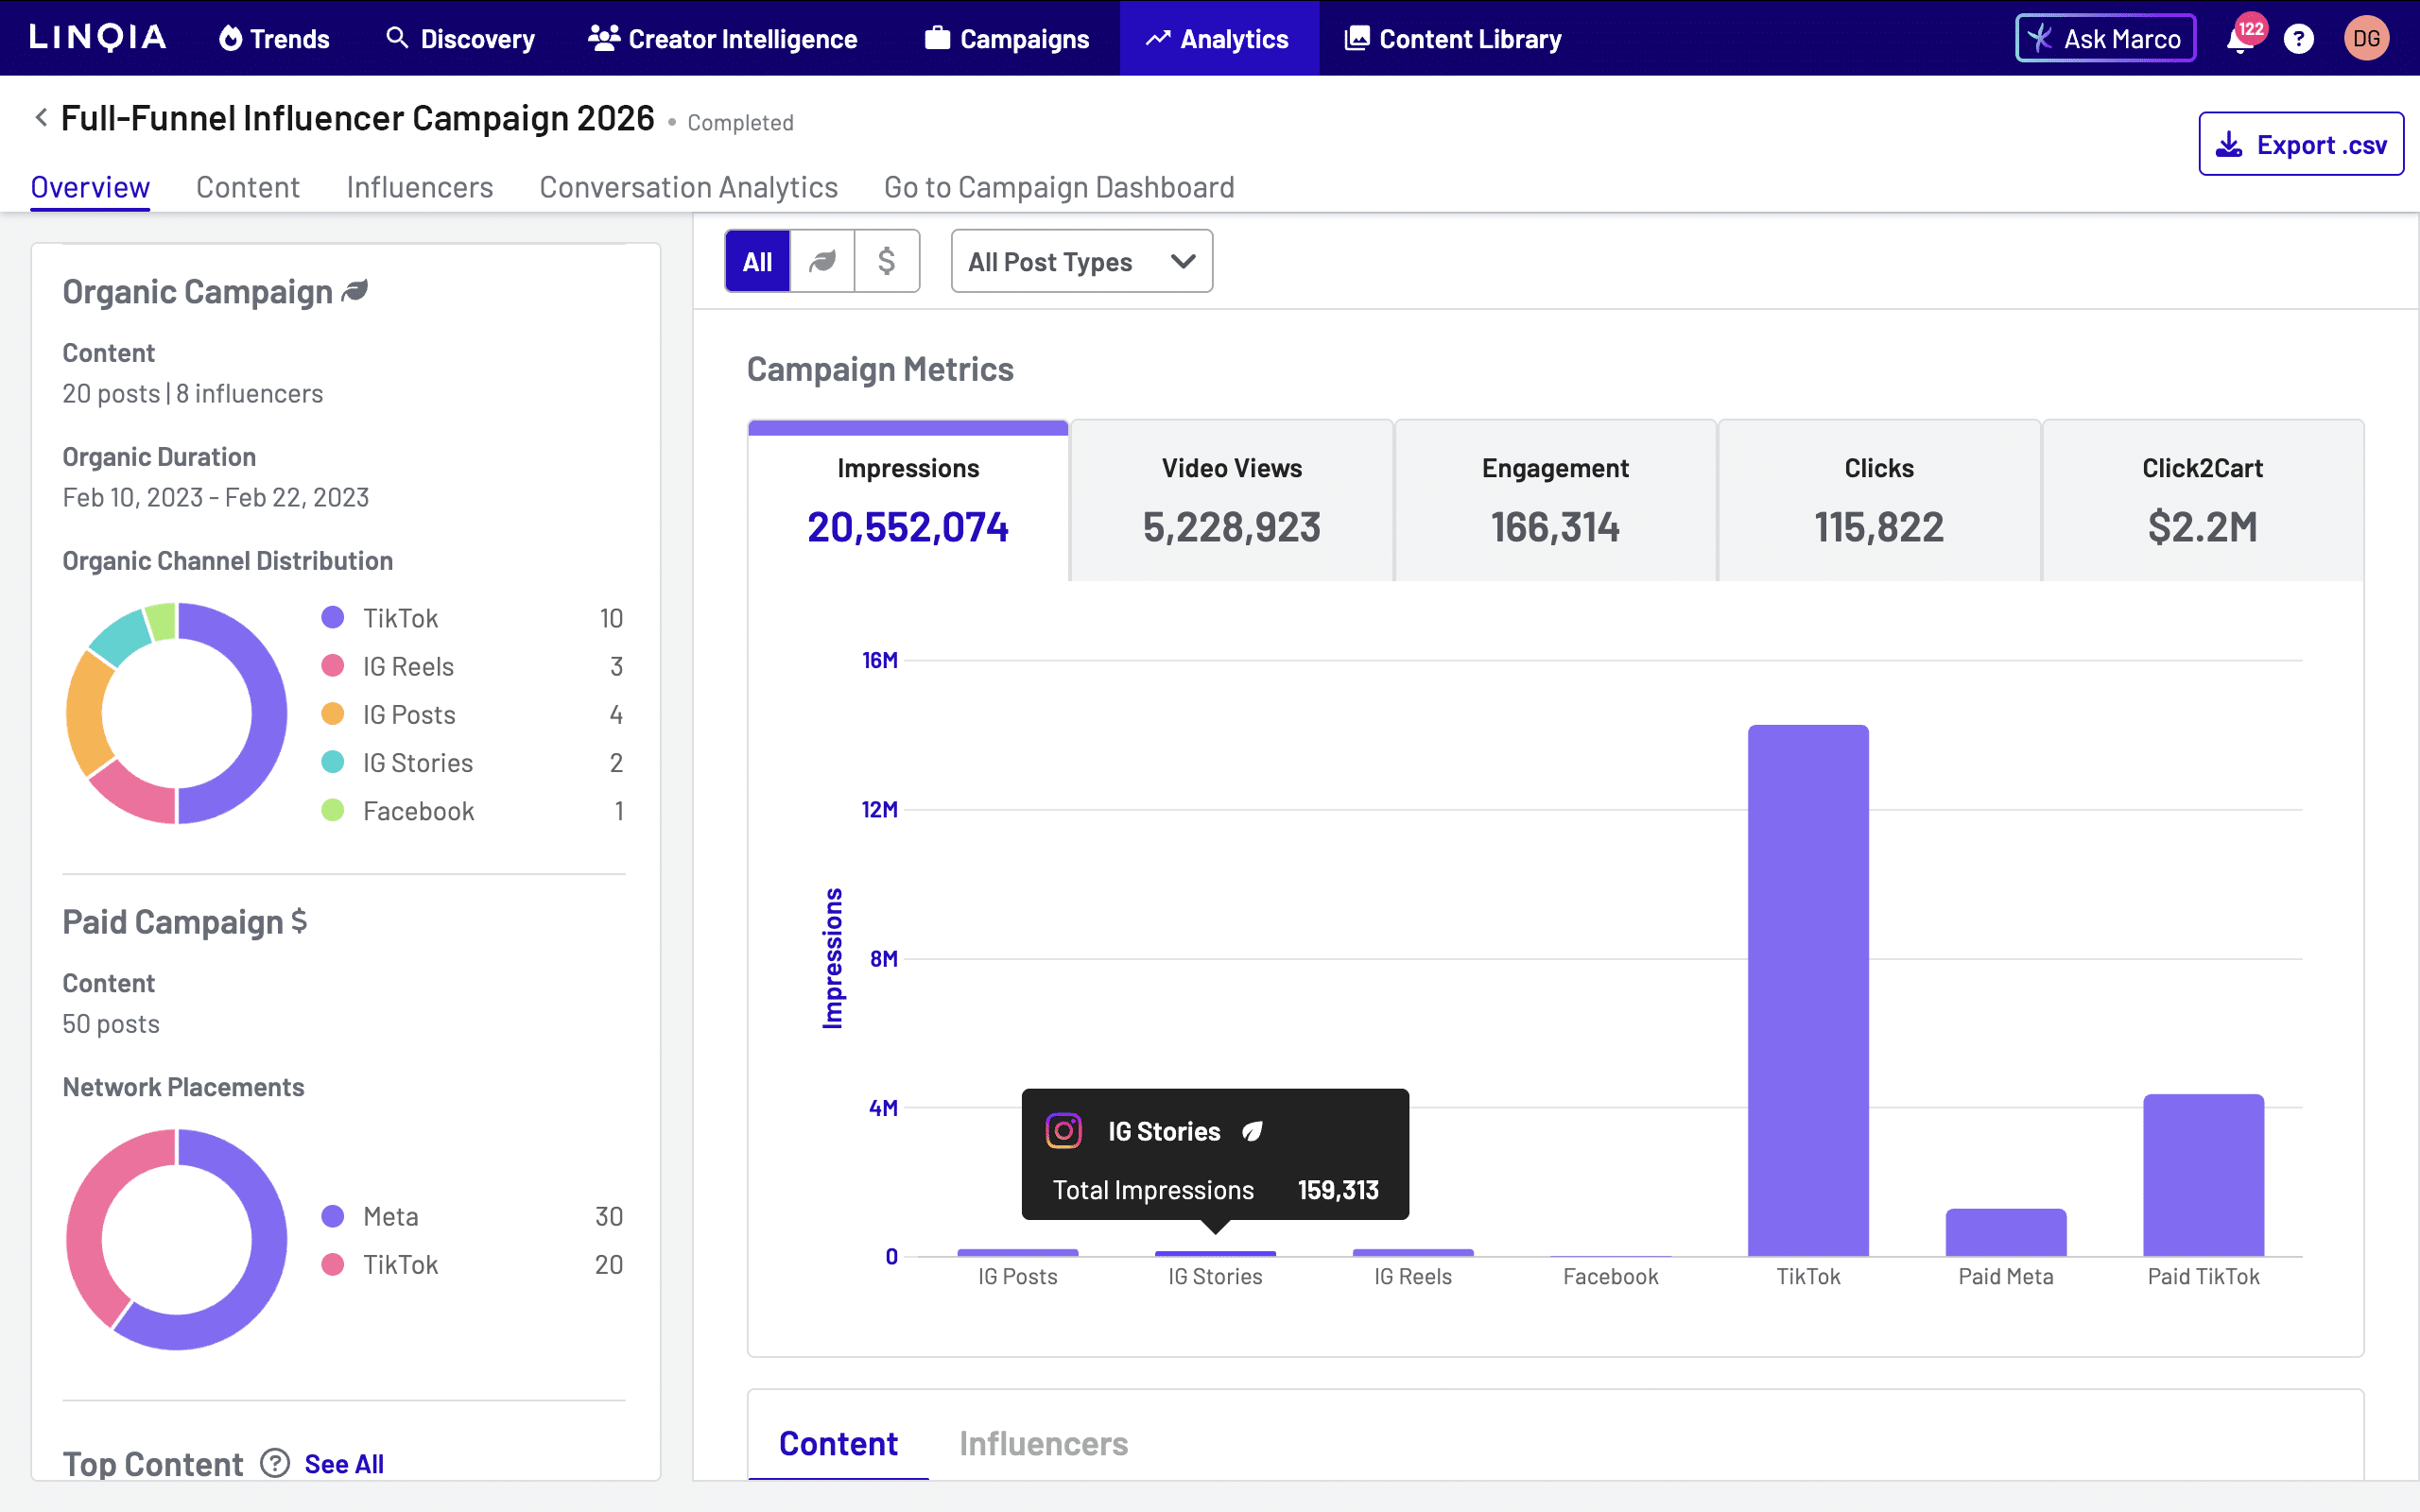Click the TikTok purple swatch in organic legend
Screen dimensions: 2420x1512
coord(333,618)
